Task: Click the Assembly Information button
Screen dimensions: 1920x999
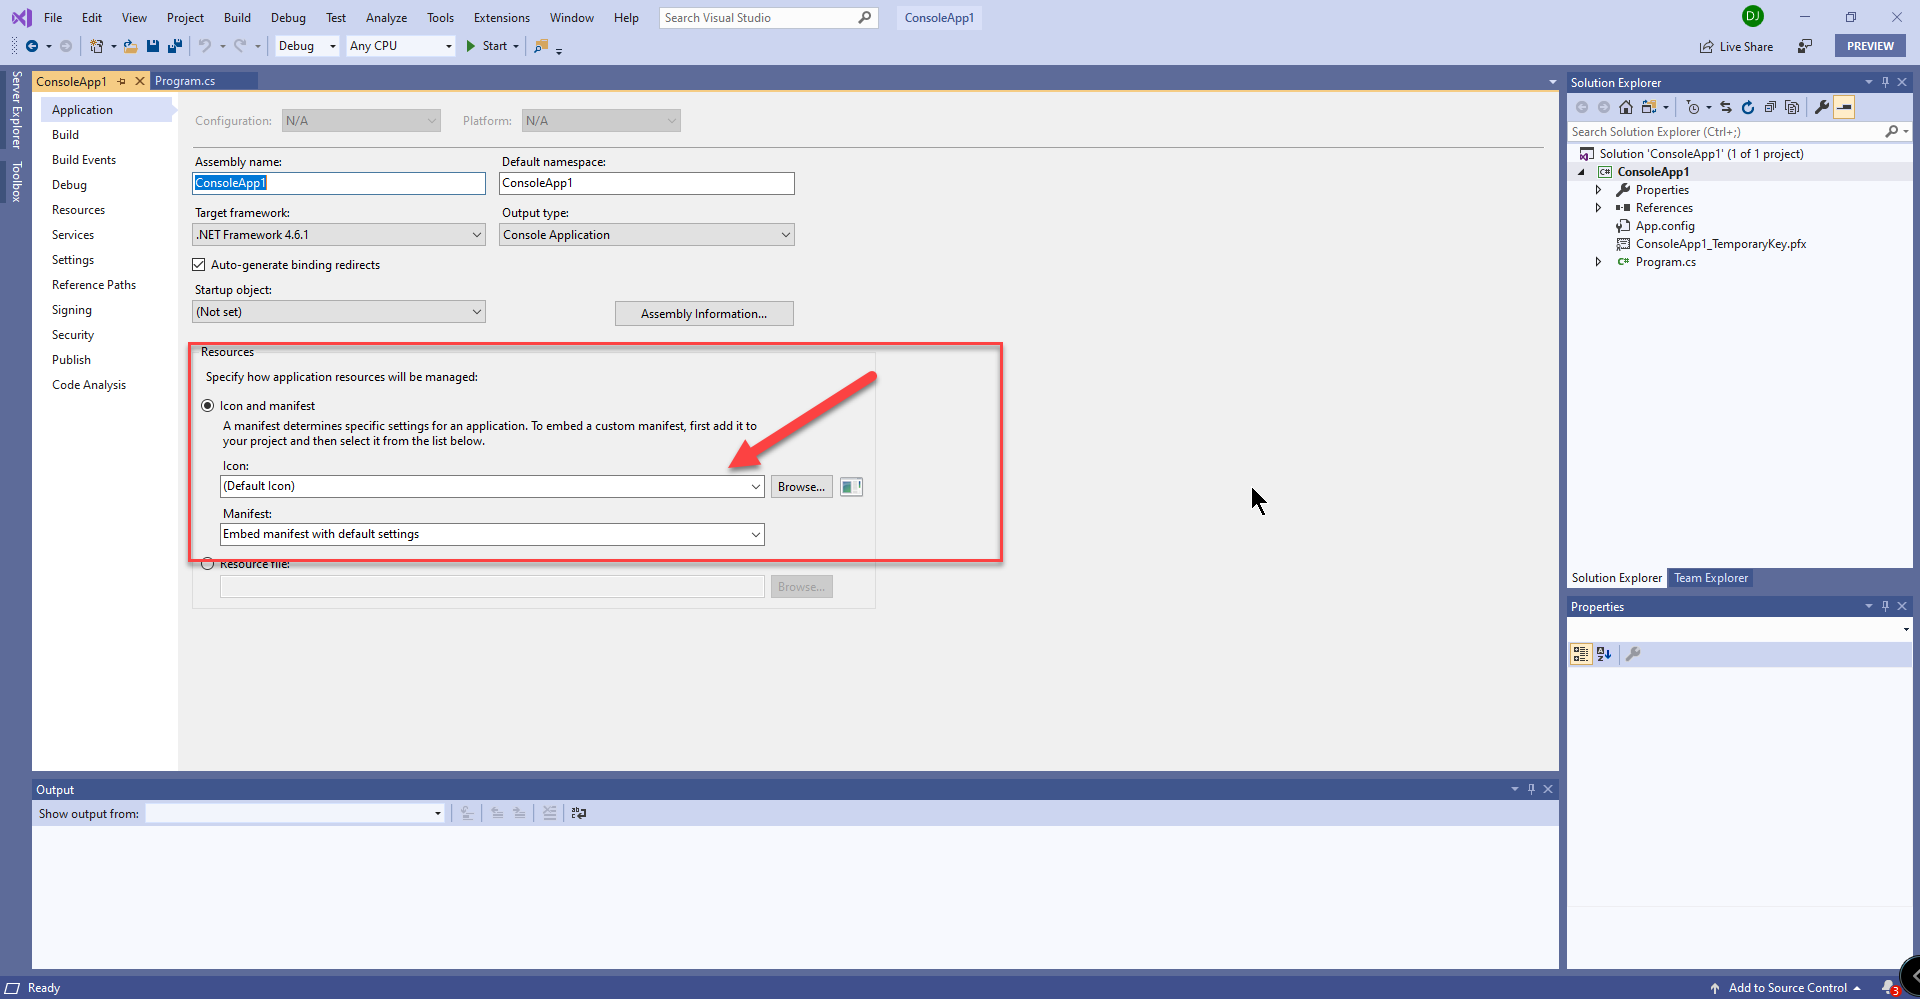Action: point(704,314)
